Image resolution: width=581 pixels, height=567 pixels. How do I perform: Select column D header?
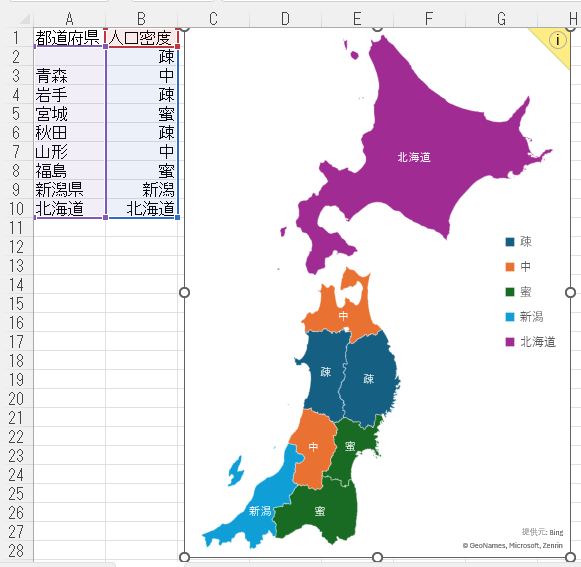[285, 19]
